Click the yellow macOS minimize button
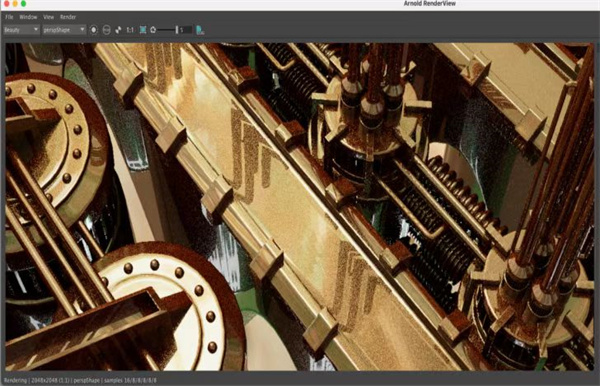 15,3
